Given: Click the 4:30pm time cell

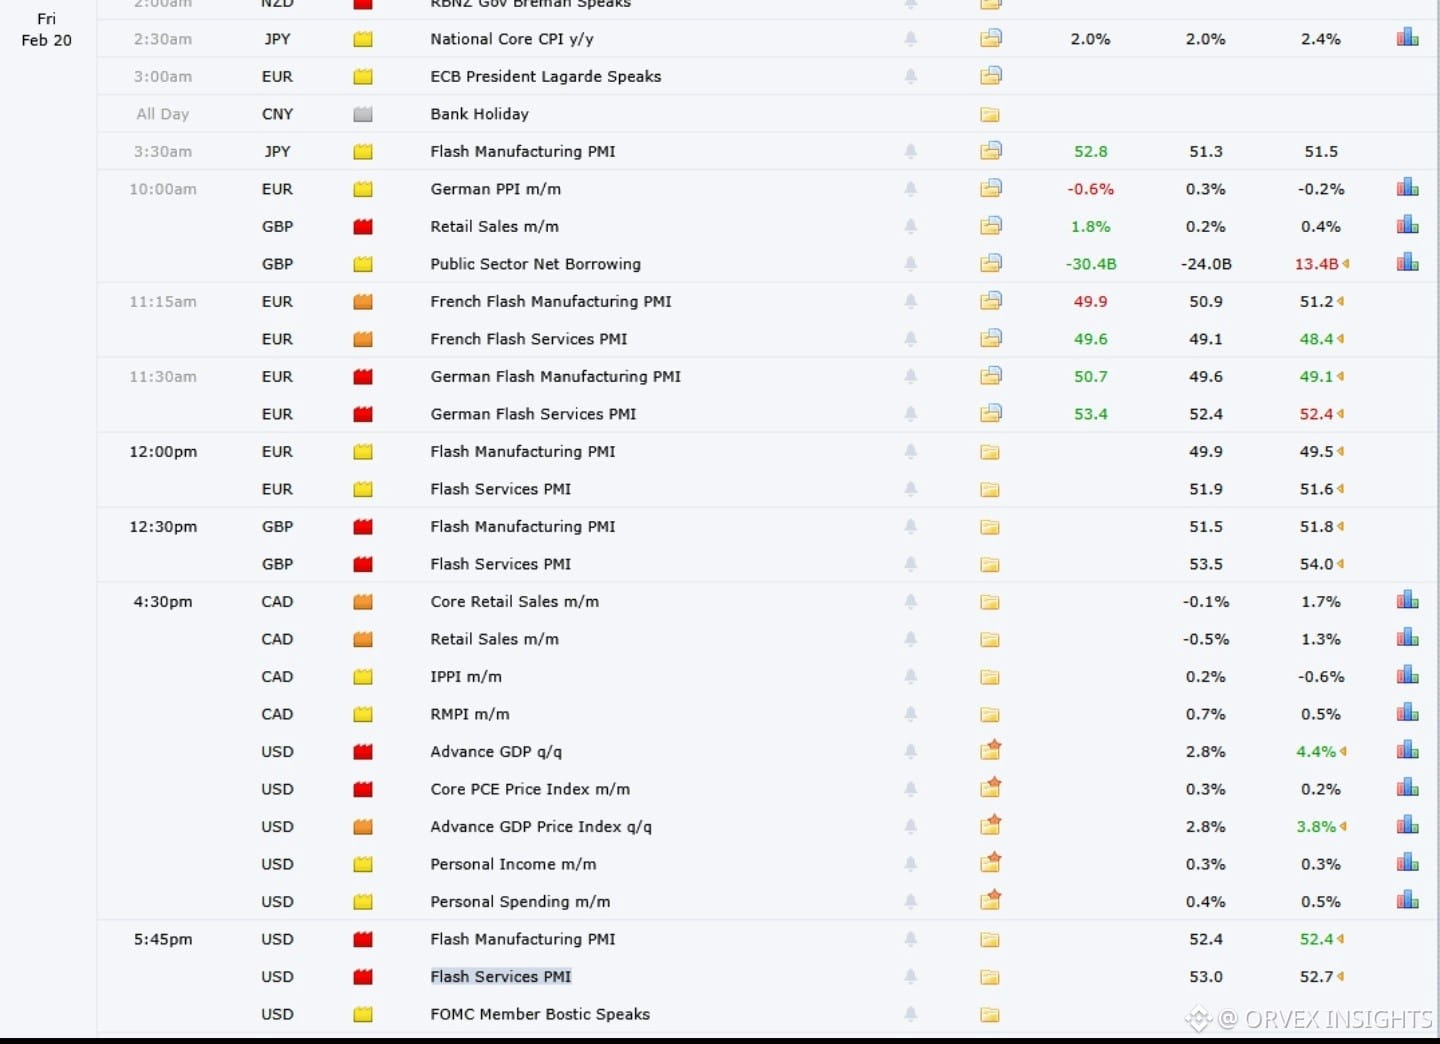Looking at the screenshot, I should 163,601.
